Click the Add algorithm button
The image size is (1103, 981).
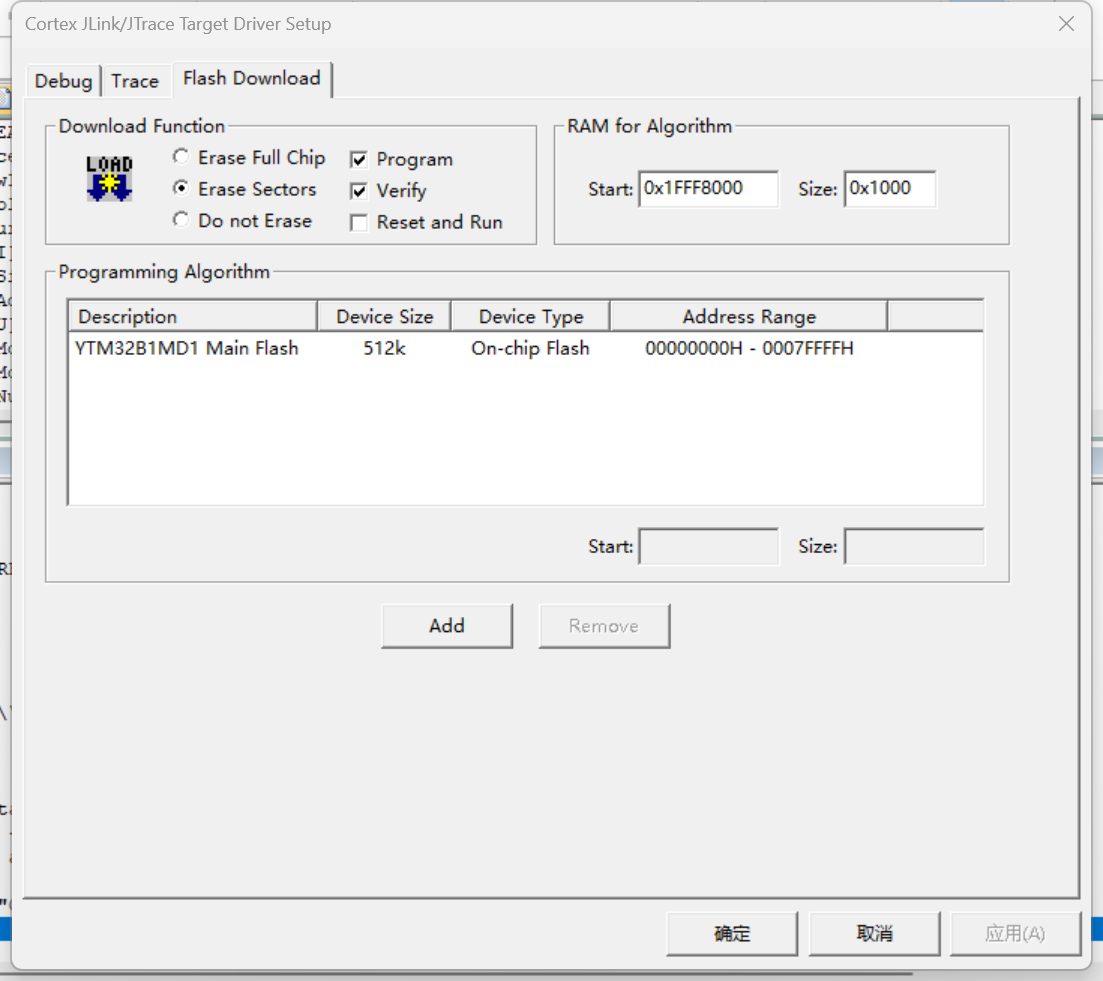click(447, 626)
